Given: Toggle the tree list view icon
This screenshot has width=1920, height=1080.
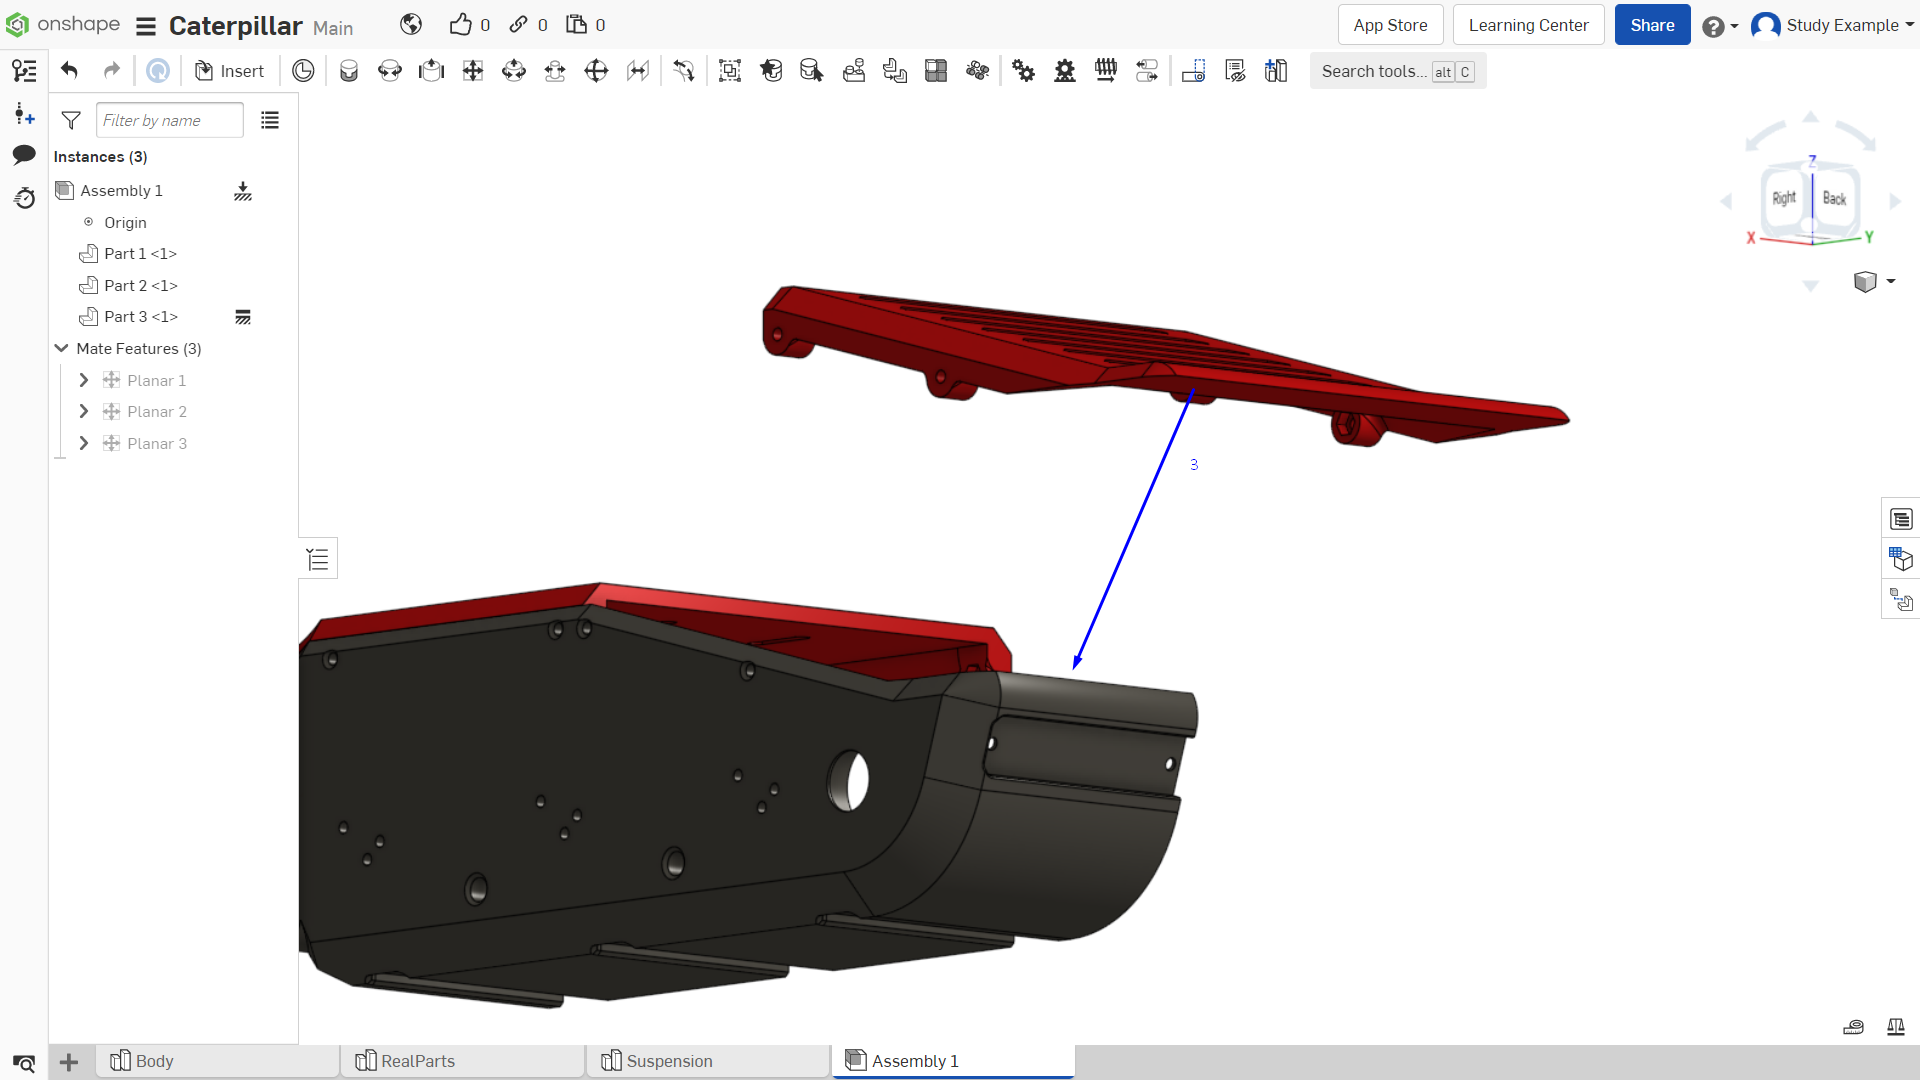Looking at the screenshot, I should click(270, 120).
